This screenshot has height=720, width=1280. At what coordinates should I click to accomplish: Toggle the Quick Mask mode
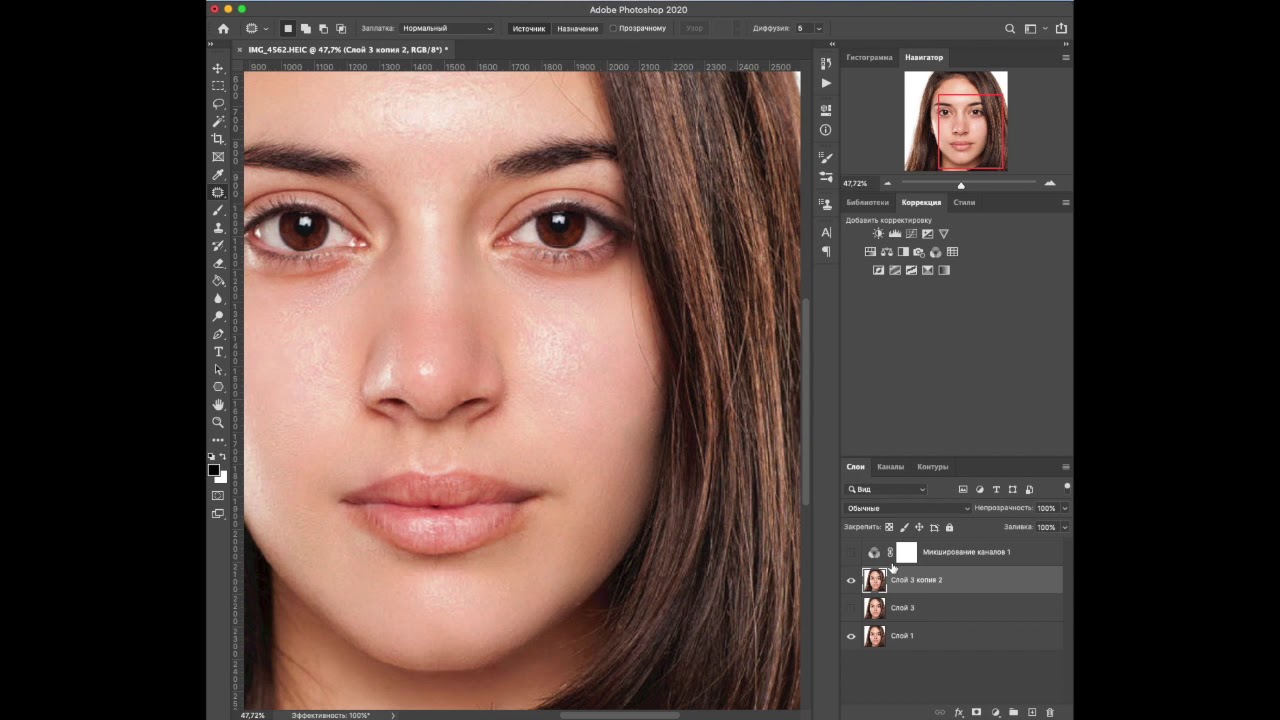pyautogui.click(x=218, y=496)
